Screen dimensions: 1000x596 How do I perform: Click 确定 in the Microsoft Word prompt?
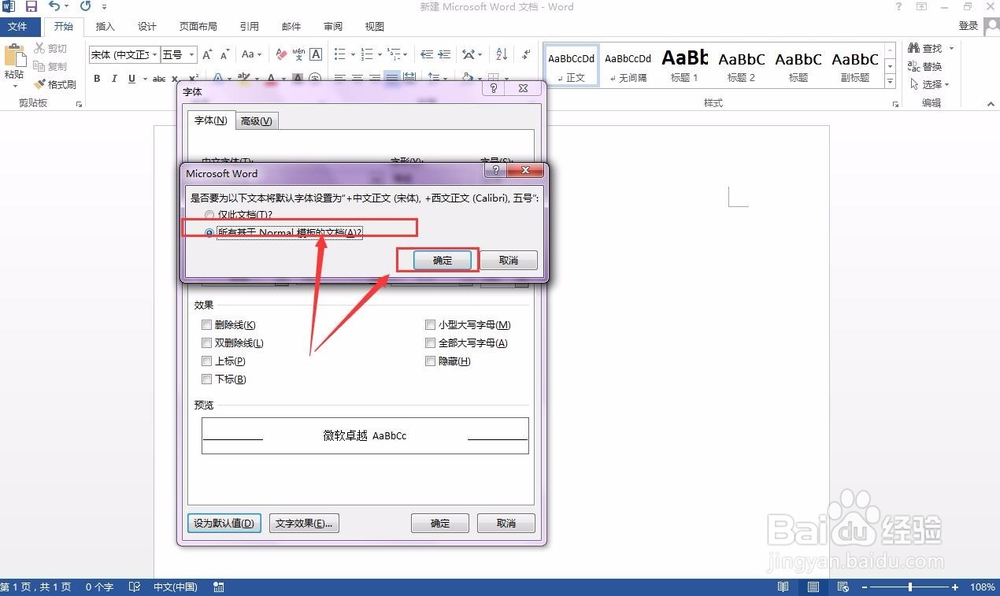pyautogui.click(x=443, y=260)
